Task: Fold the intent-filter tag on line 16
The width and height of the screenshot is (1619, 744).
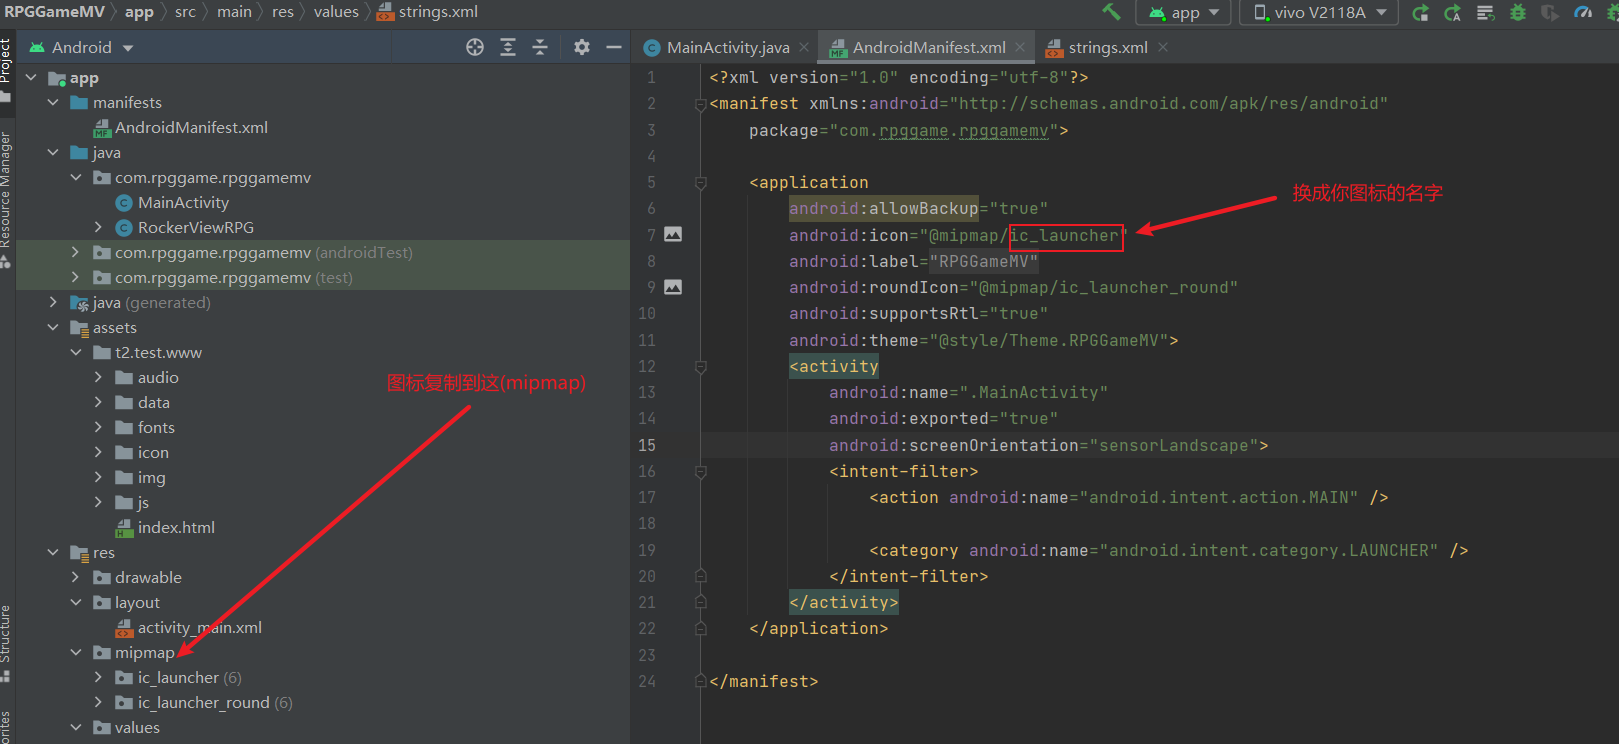Action: tap(701, 471)
